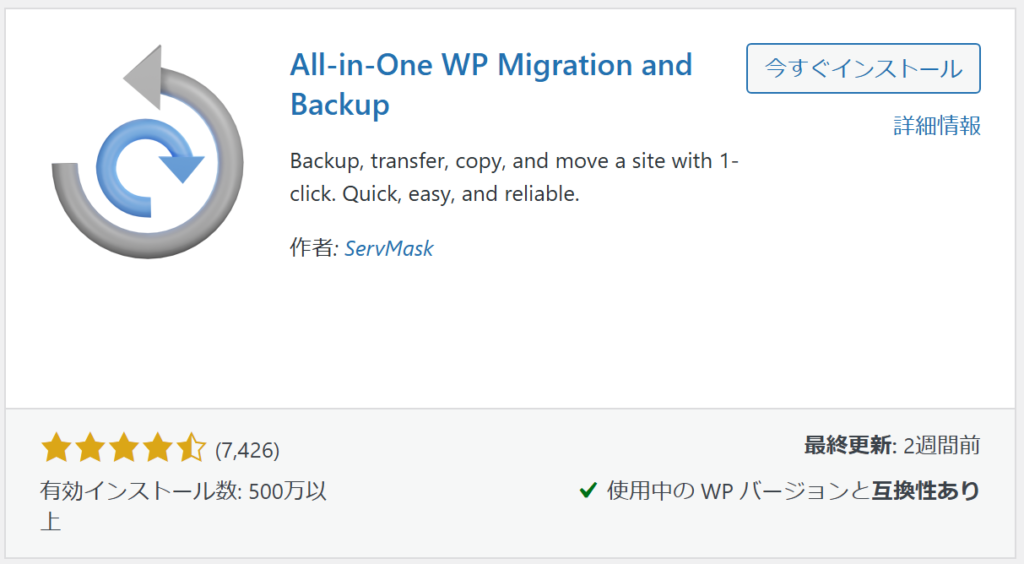This screenshot has width=1024, height=564.
Task: Click the first gold rating star
Action: [56, 448]
